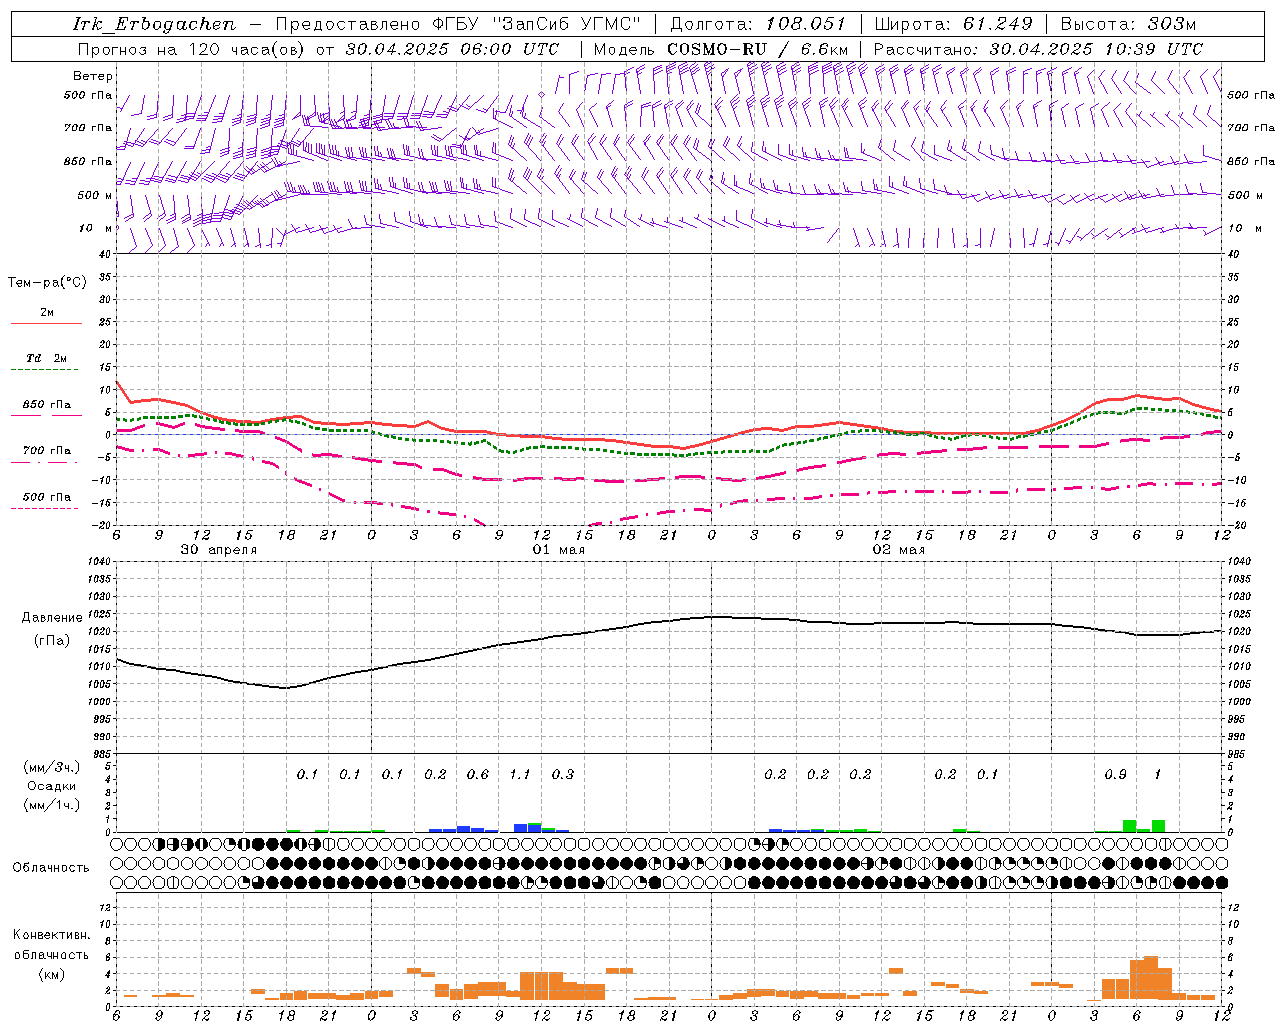The image size is (1280, 1024).
Task: Click the forecast start time '30.04.2025 06:00 UTC'
Action: tap(452, 49)
